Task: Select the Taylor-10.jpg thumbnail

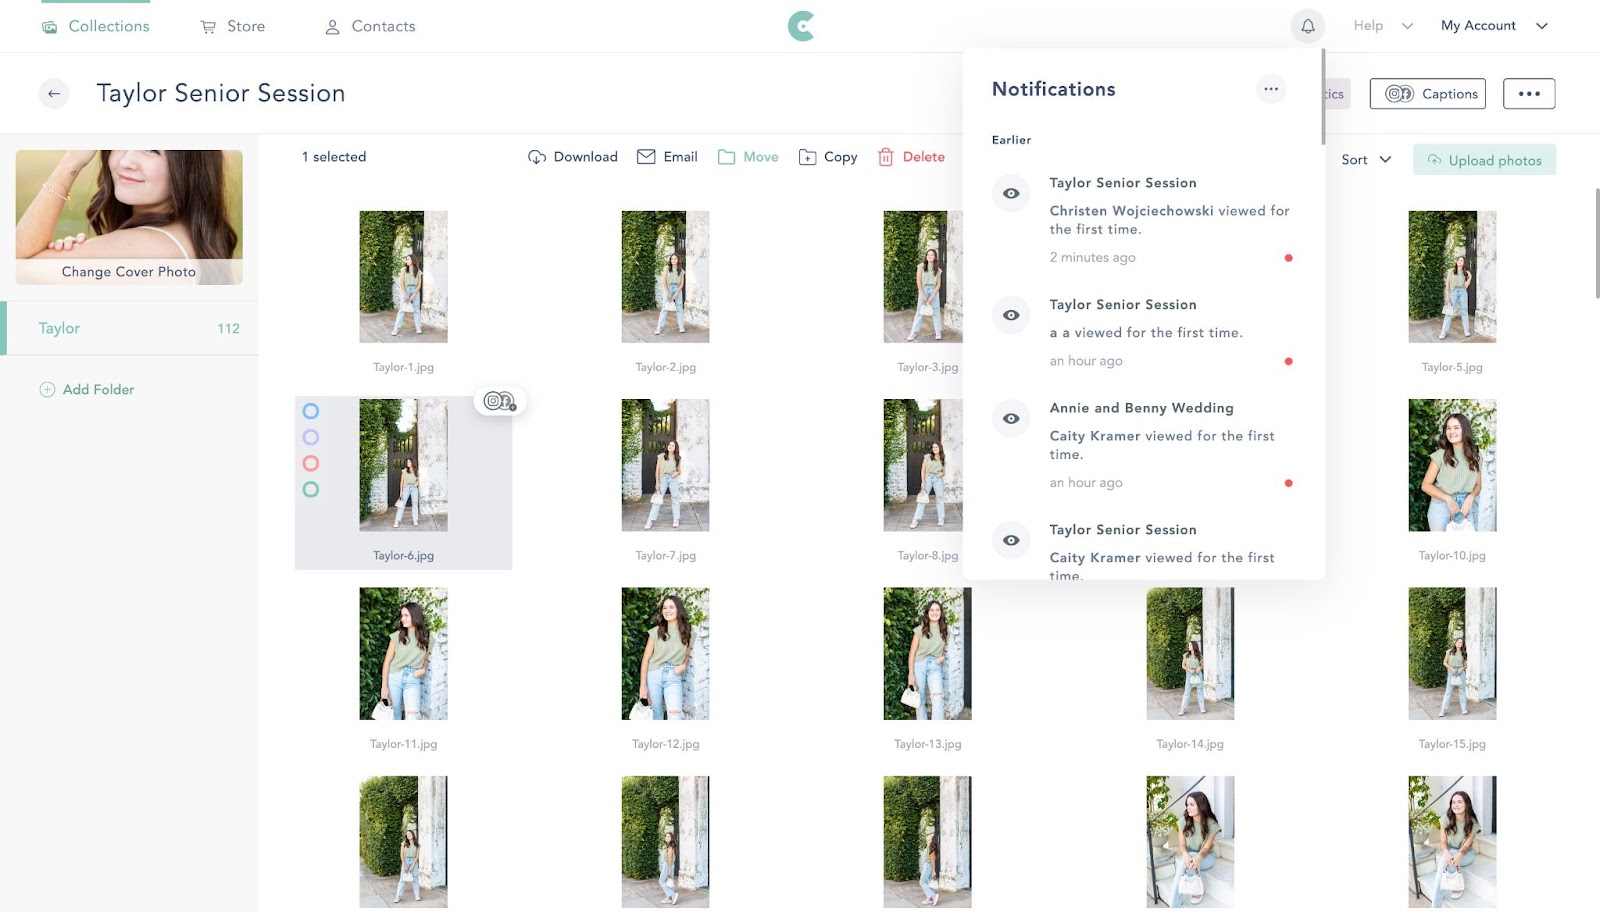Action: [x=1452, y=465]
